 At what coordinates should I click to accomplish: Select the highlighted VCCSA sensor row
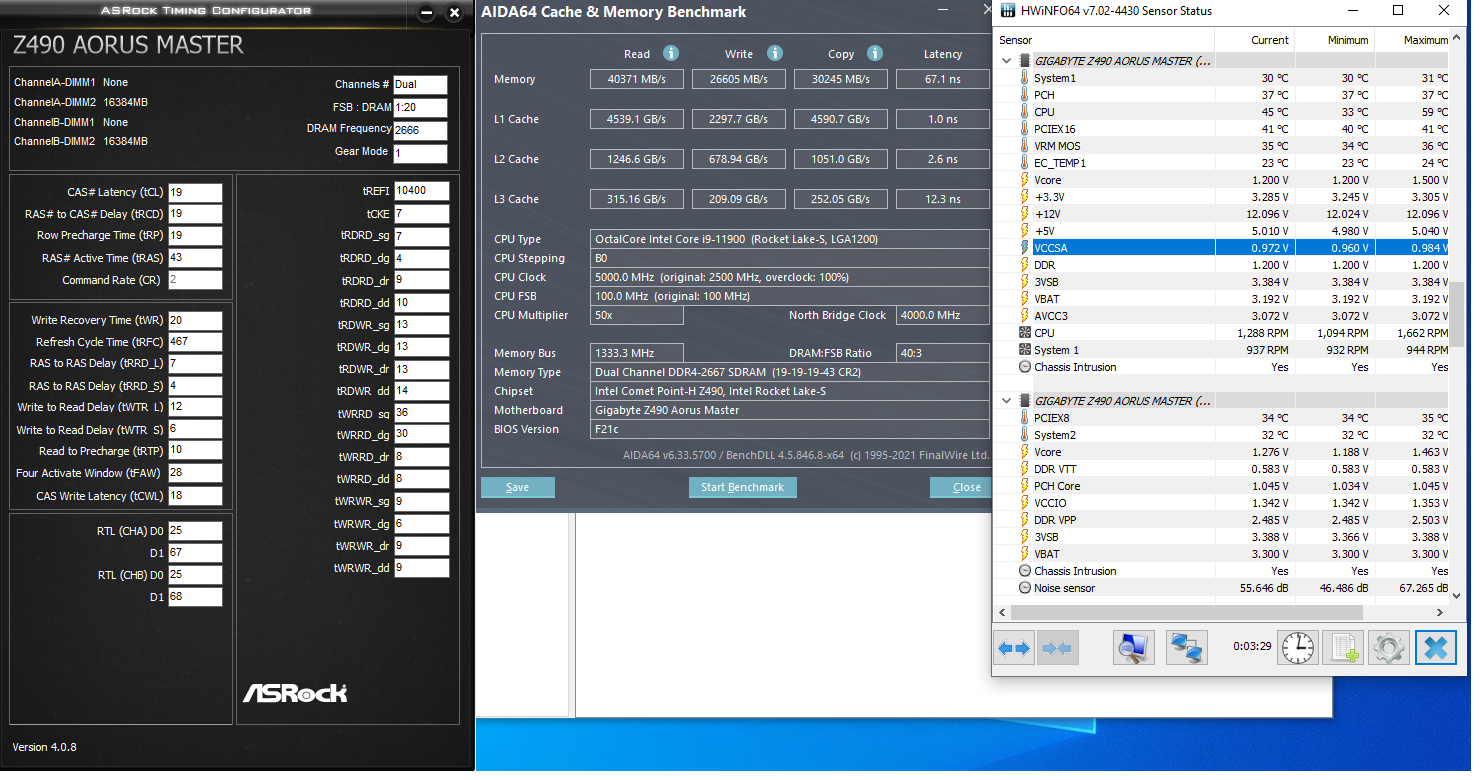tap(1223, 248)
